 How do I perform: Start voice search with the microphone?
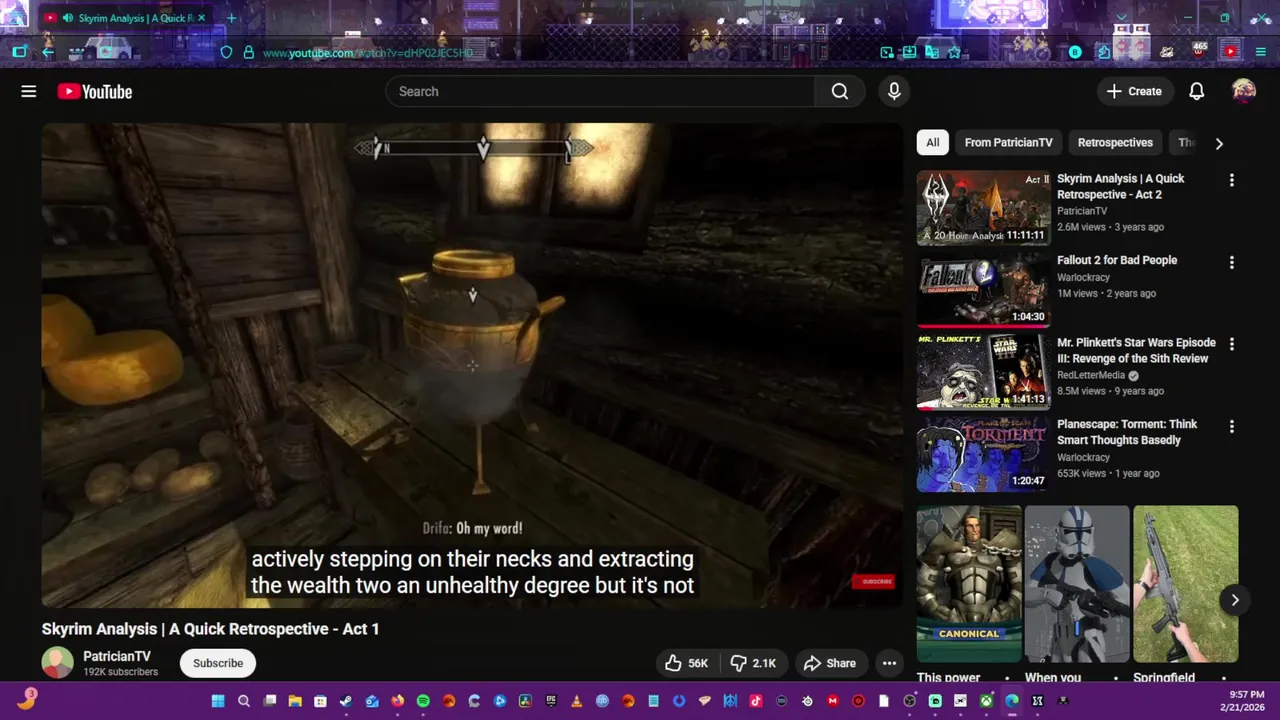pos(894,92)
